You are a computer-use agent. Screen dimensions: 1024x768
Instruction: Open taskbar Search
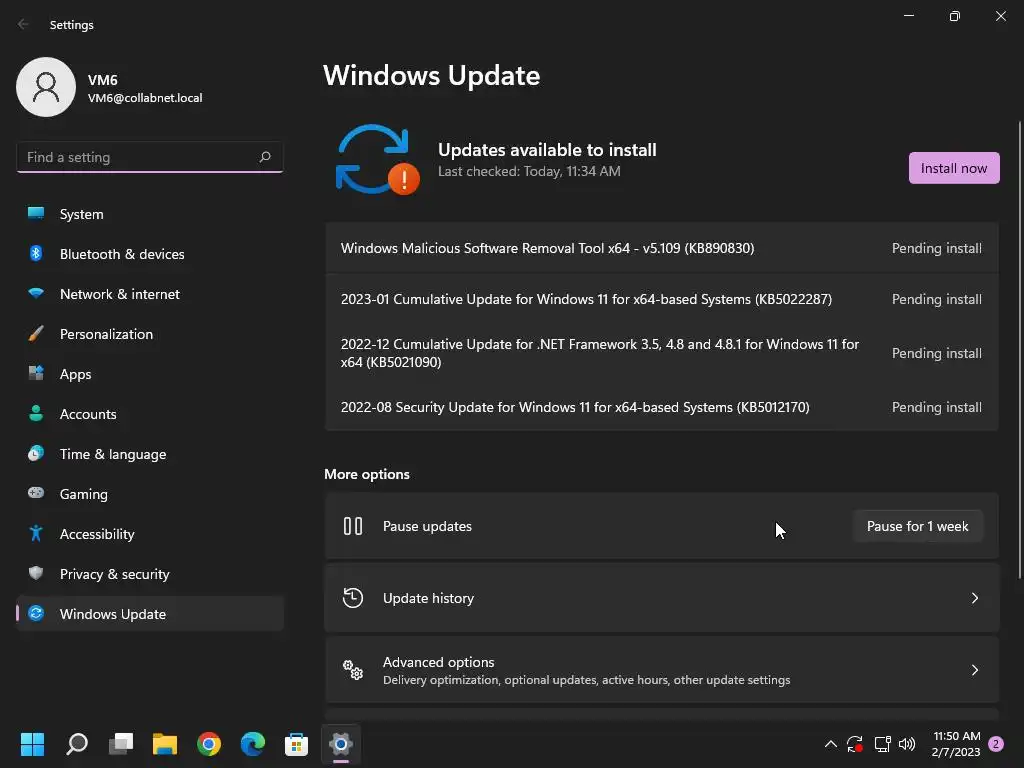[77, 744]
